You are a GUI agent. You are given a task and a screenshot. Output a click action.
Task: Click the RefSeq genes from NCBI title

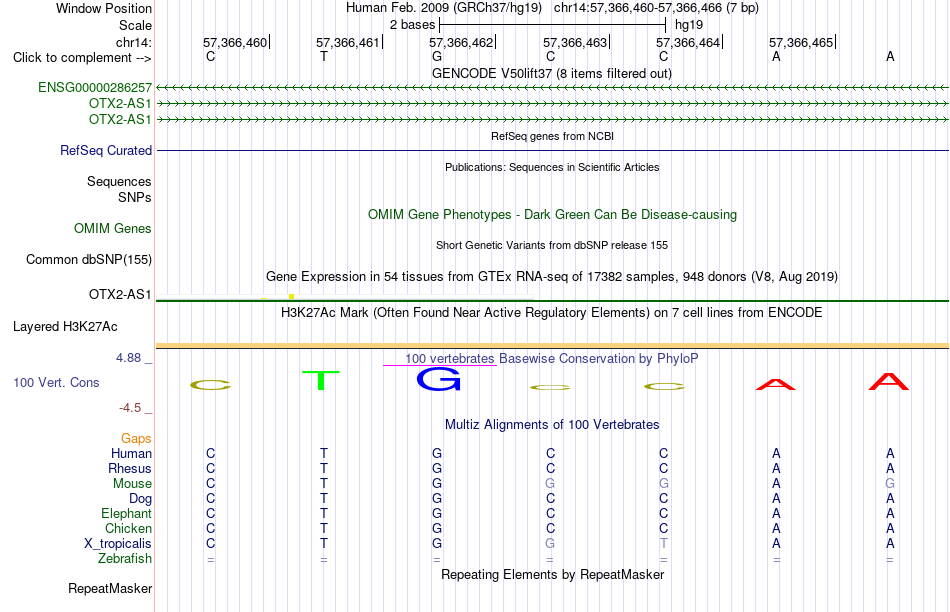[553, 136]
